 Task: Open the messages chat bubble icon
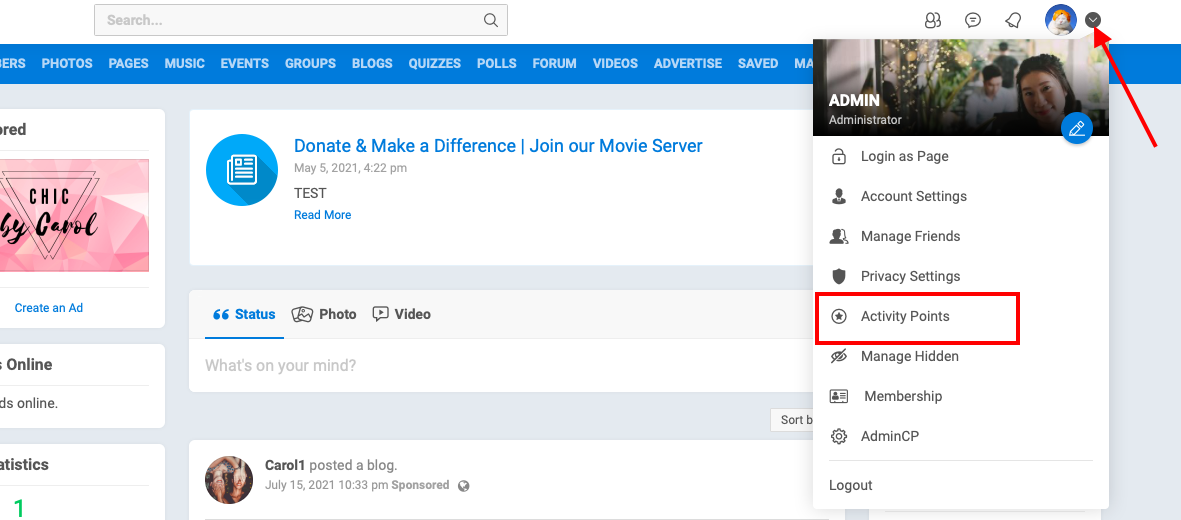973,20
